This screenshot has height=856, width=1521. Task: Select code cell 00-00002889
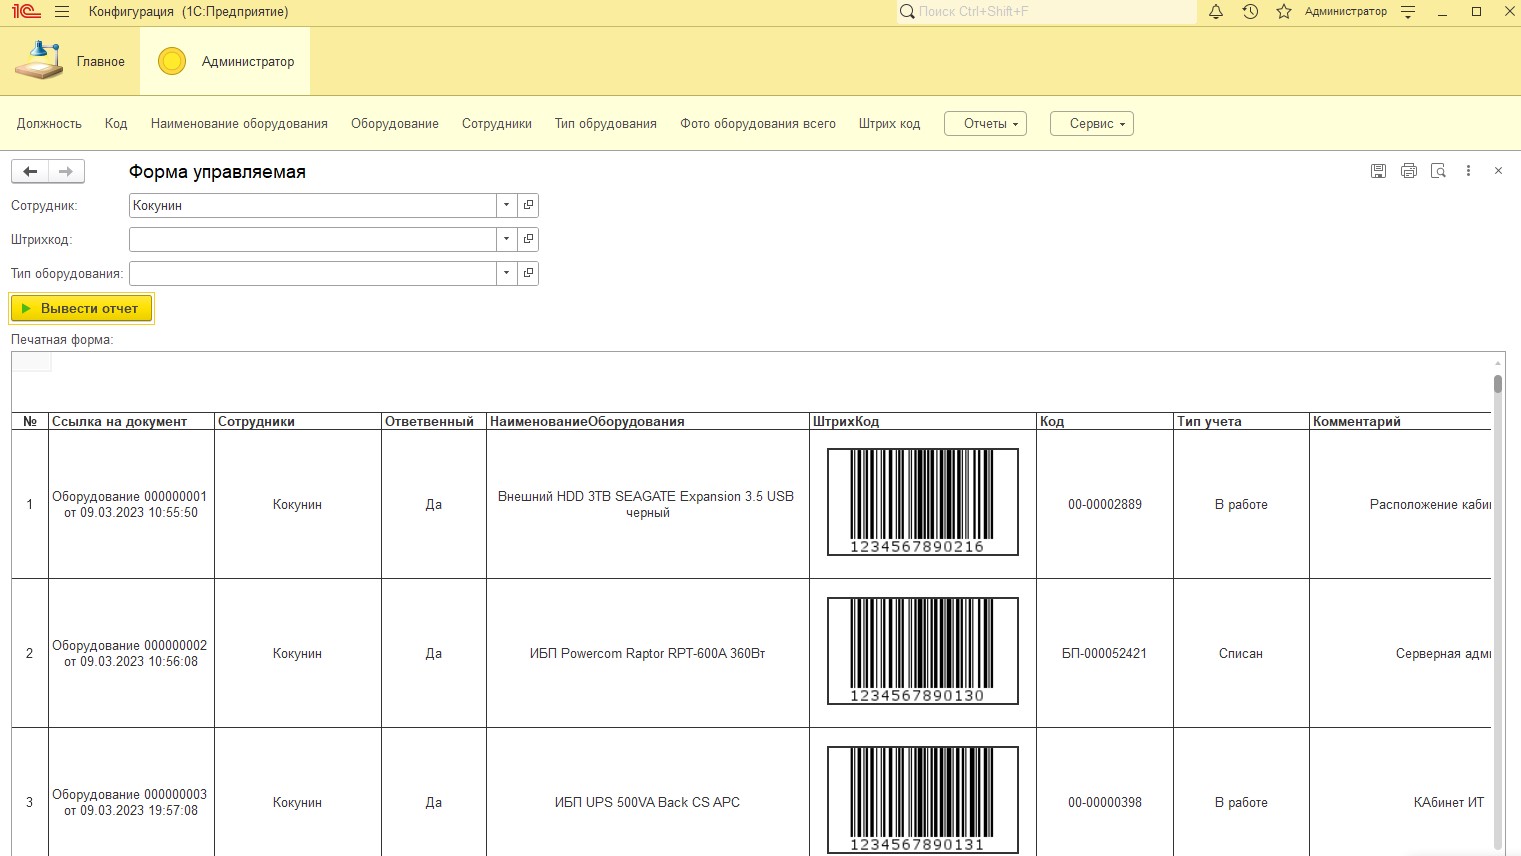[1105, 504]
